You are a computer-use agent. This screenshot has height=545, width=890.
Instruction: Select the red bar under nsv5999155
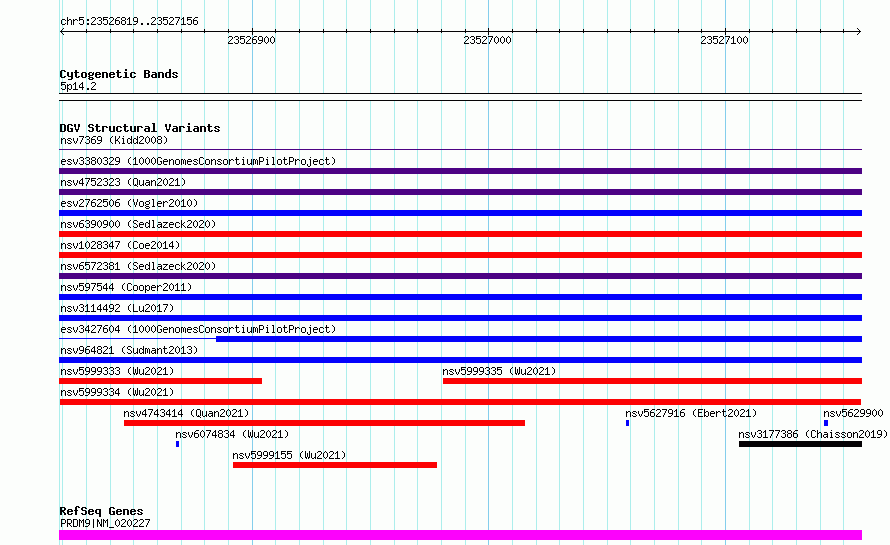pos(335,465)
